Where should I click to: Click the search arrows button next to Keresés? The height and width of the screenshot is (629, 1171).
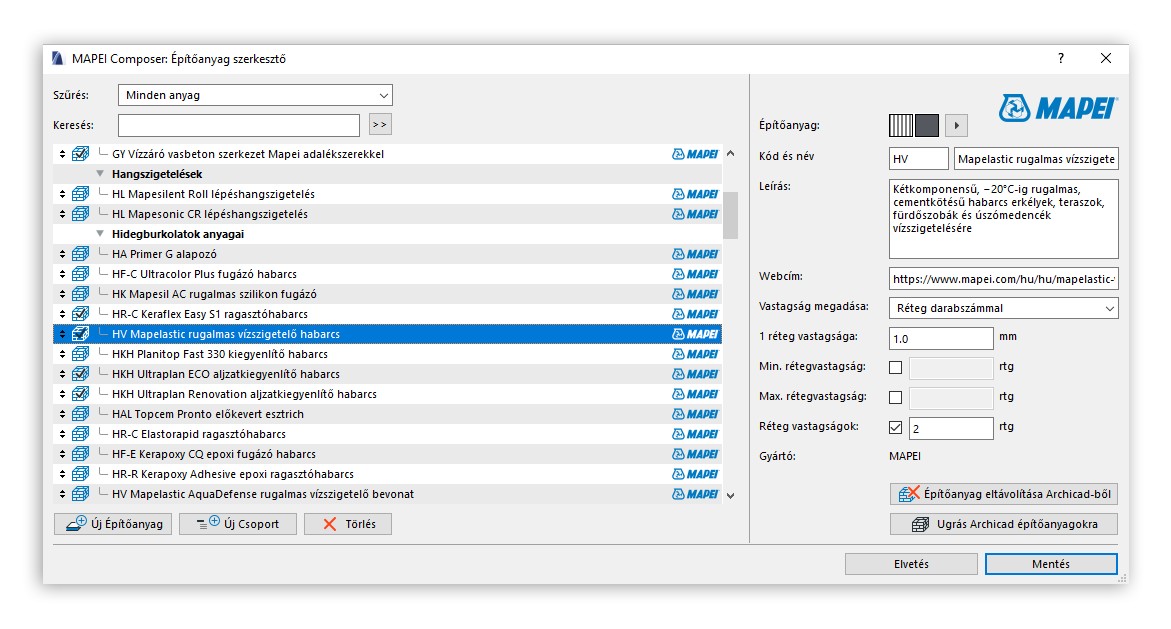click(379, 125)
